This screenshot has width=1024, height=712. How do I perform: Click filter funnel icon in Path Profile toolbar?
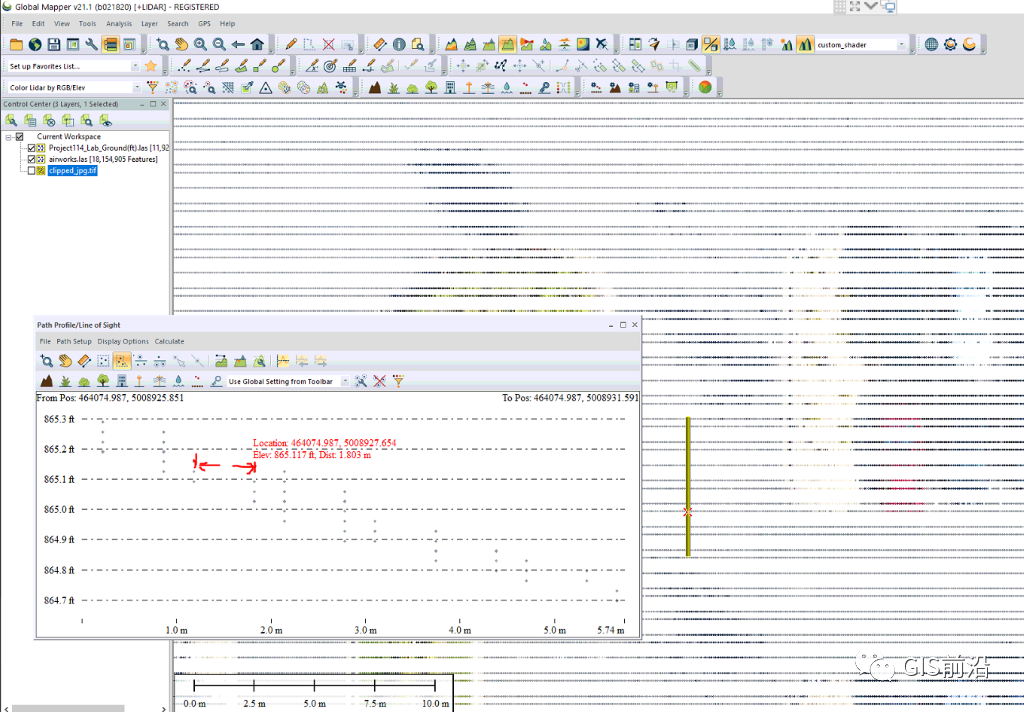(398, 381)
